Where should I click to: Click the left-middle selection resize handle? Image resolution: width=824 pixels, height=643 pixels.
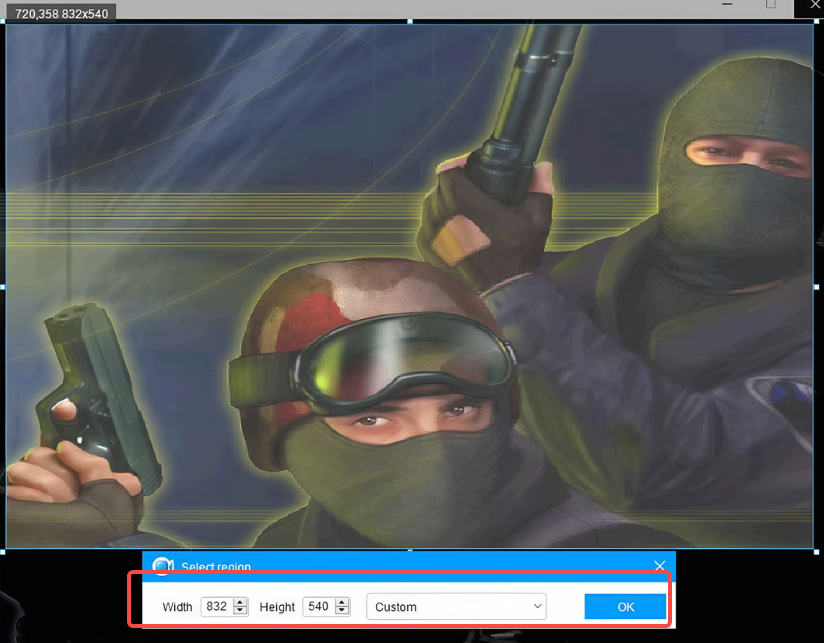3,287
